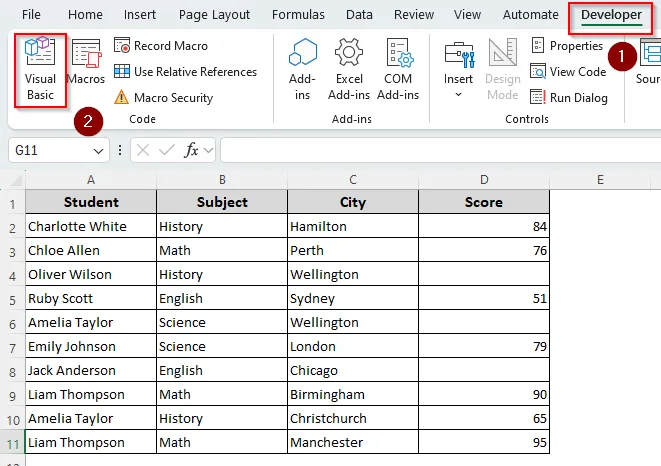Select the Hamilton city cell
The height and width of the screenshot is (466, 661).
353,226
